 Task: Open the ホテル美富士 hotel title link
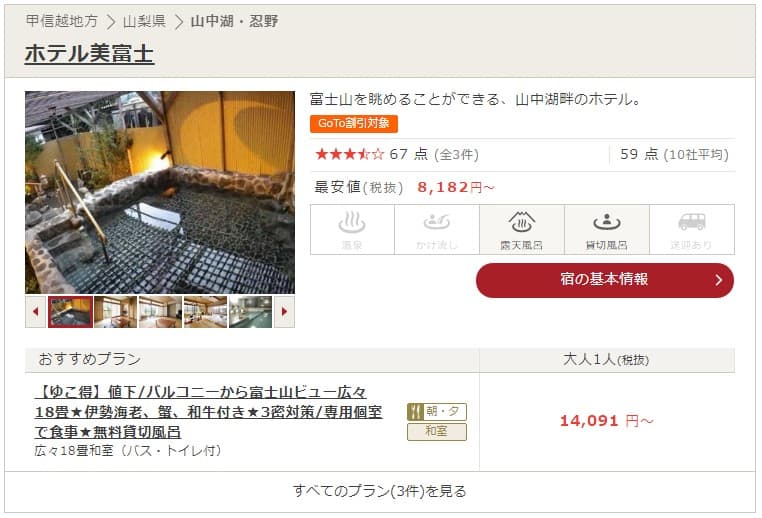pos(89,53)
